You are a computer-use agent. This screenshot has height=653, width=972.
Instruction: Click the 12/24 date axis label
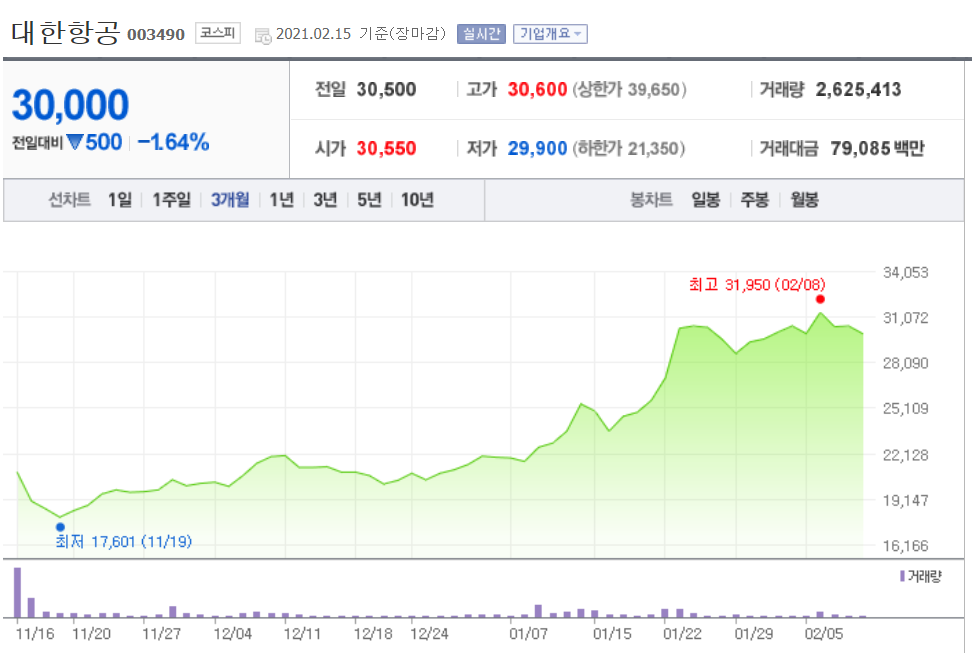click(429, 634)
